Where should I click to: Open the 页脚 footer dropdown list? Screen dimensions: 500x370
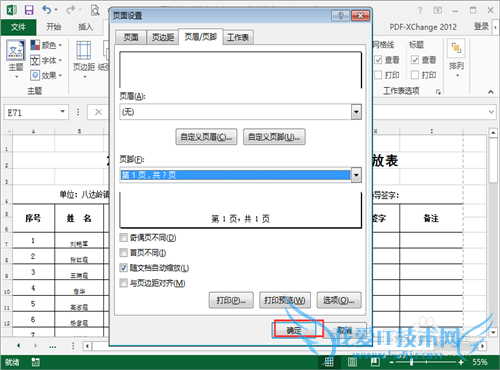pyautogui.click(x=356, y=175)
